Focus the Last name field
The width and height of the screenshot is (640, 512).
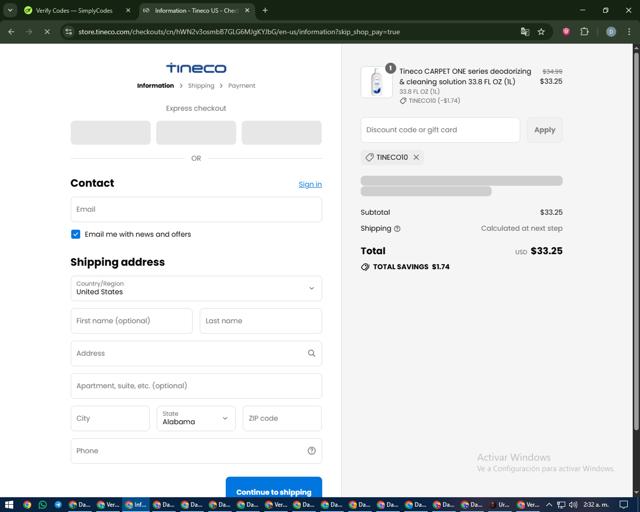coord(261,321)
